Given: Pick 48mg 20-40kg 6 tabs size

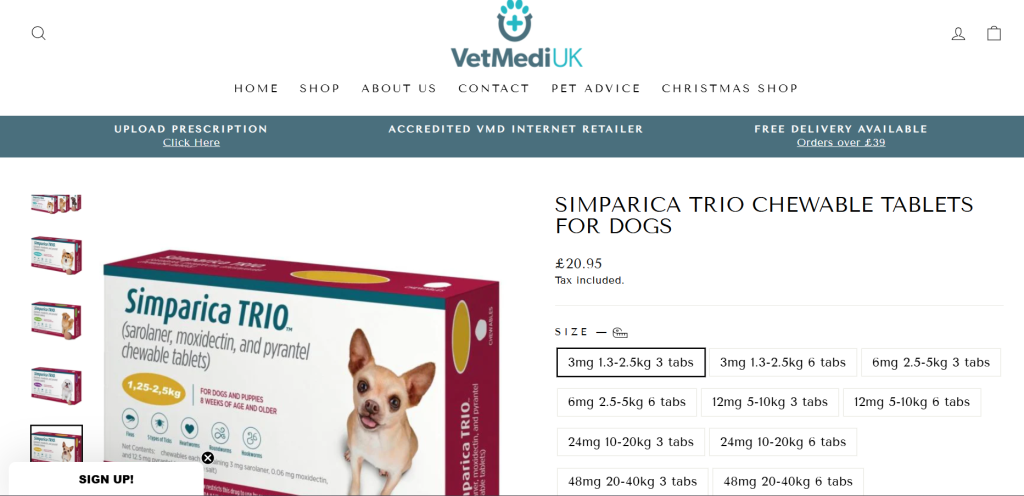Looking at the screenshot, I should [788, 482].
